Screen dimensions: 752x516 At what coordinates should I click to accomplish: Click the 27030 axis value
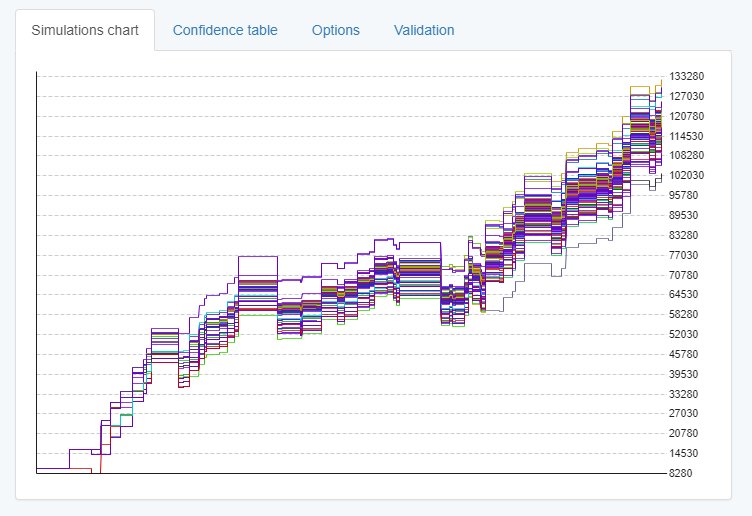click(x=684, y=413)
